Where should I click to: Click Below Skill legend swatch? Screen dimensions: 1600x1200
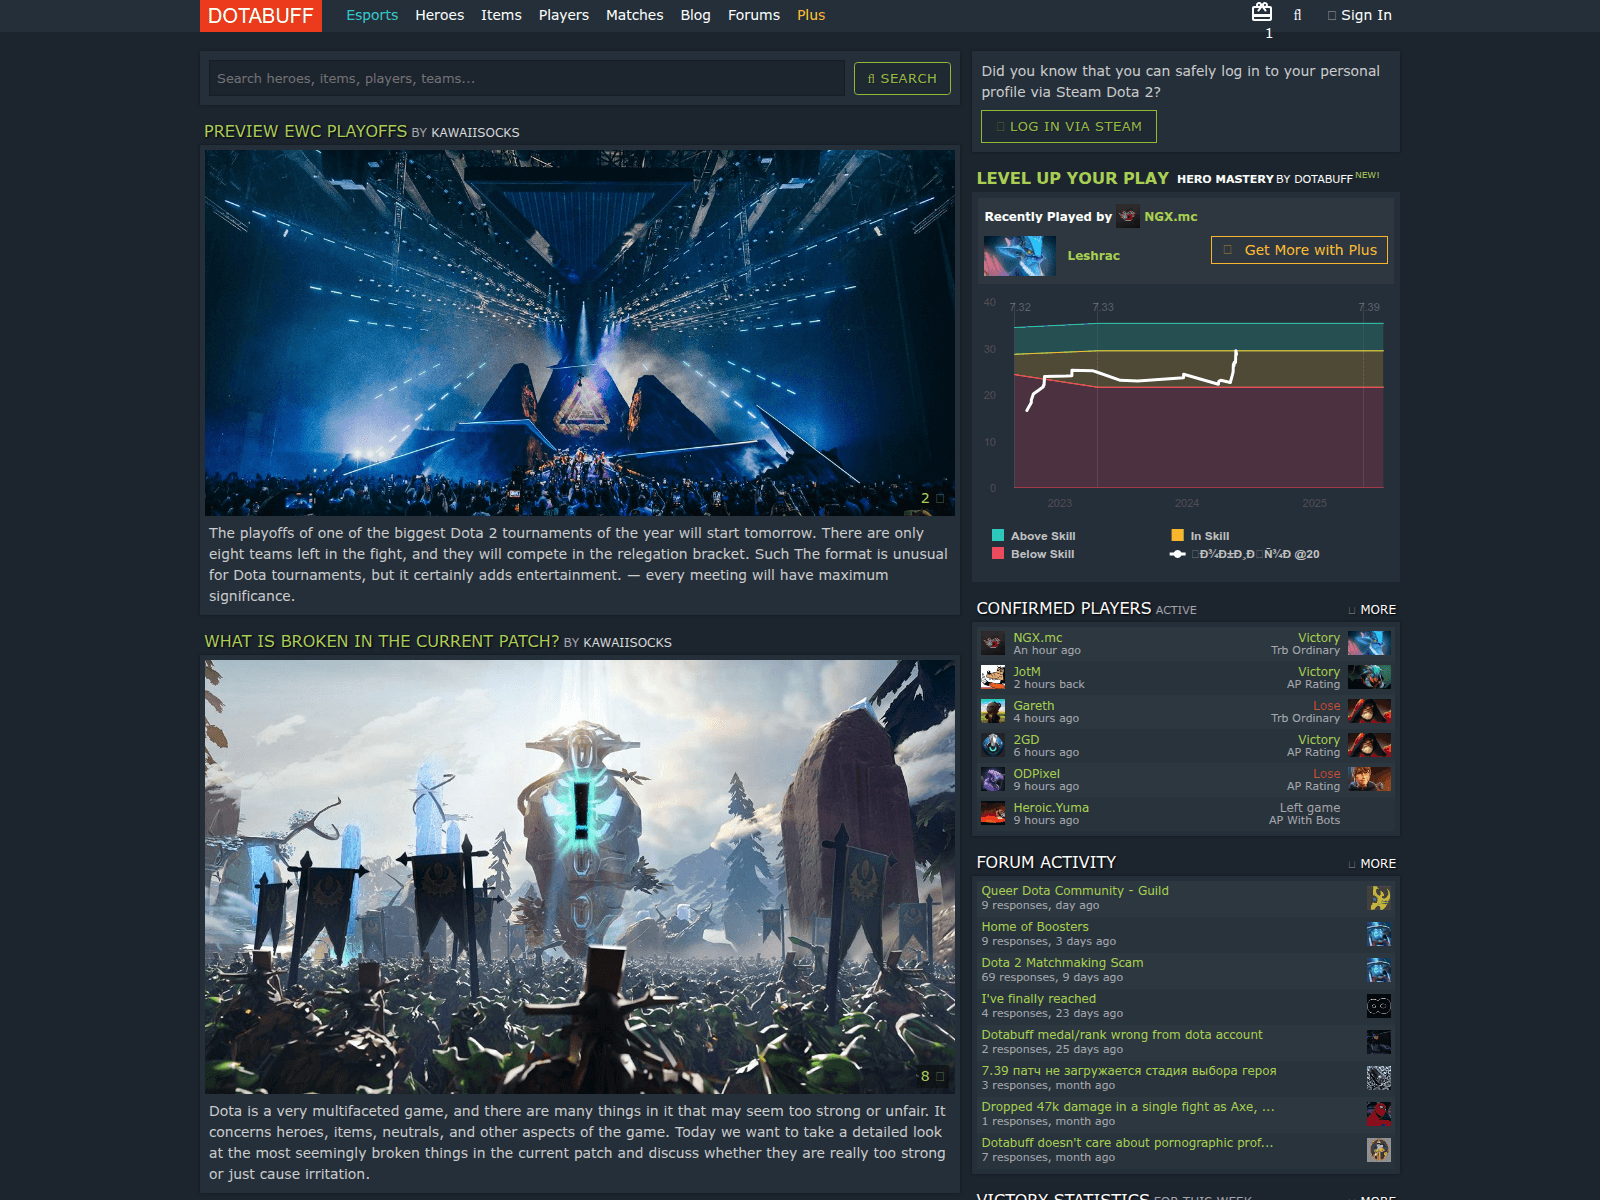(998, 553)
